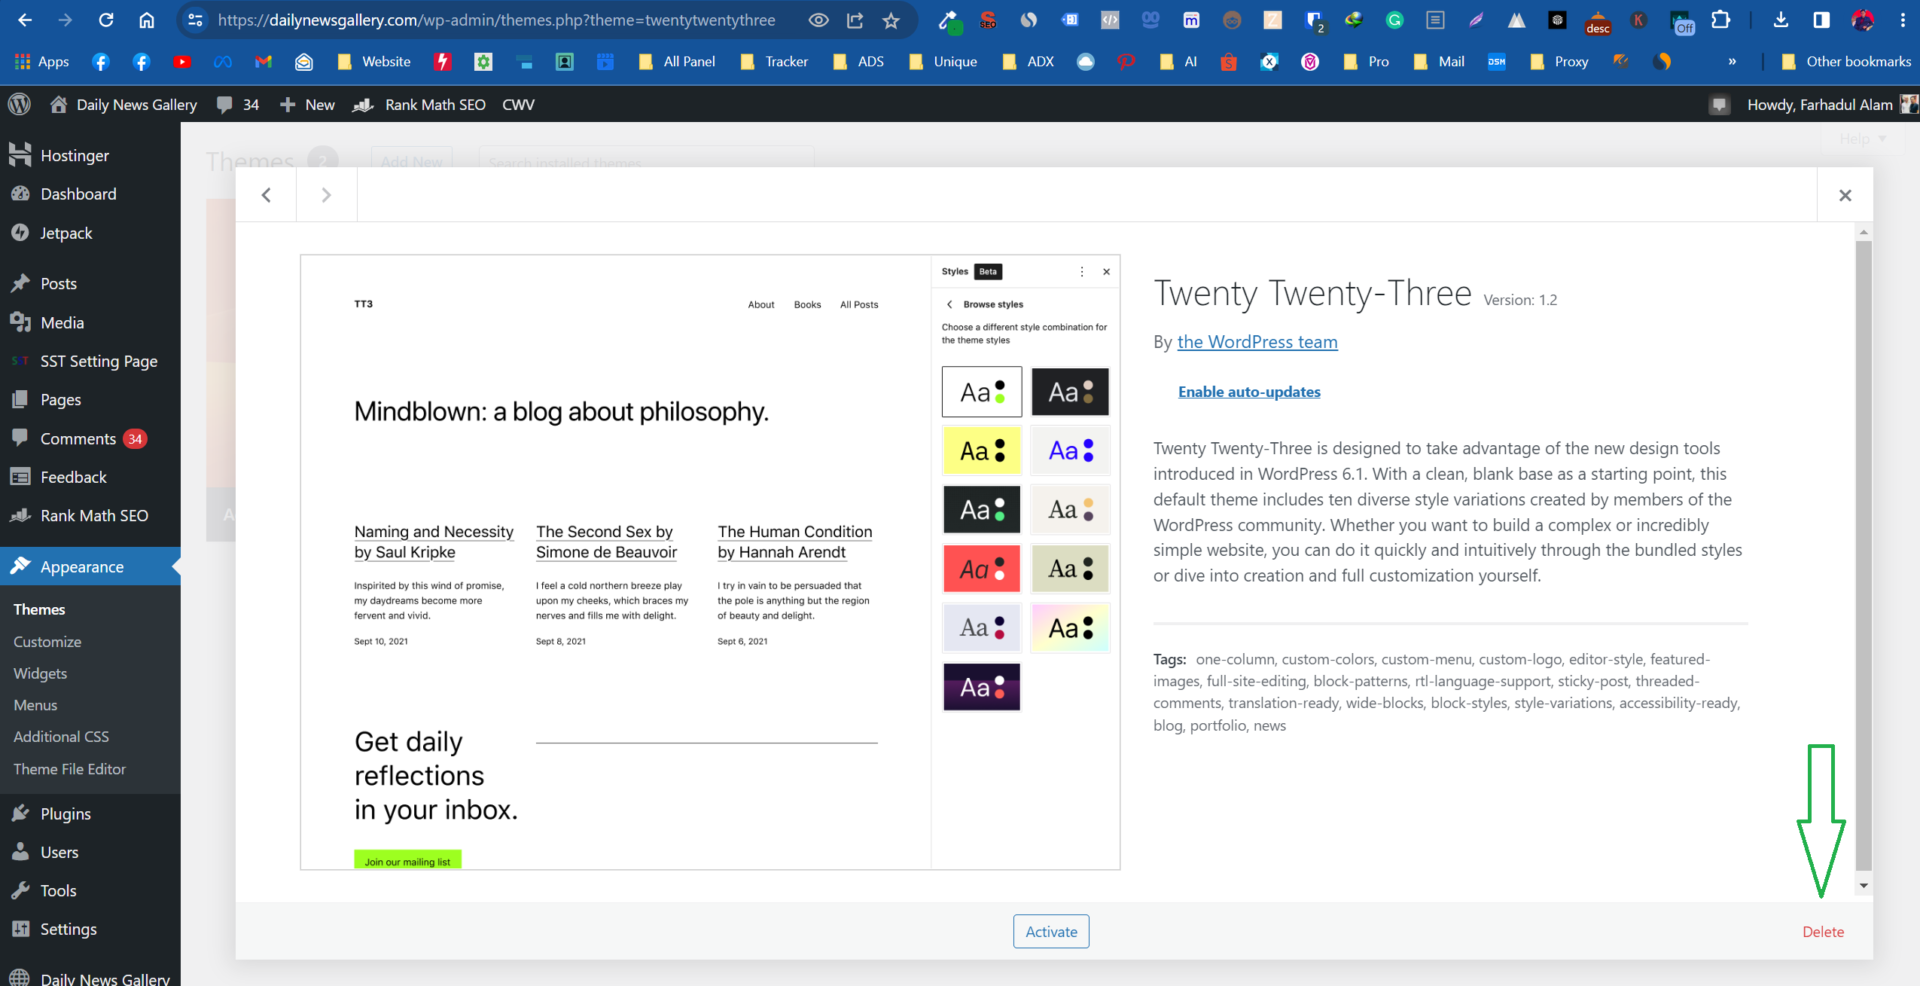The height and width of the screenshot is (986, 1920).
Task: Open the browser three-dot menu
Action: 1903,20
